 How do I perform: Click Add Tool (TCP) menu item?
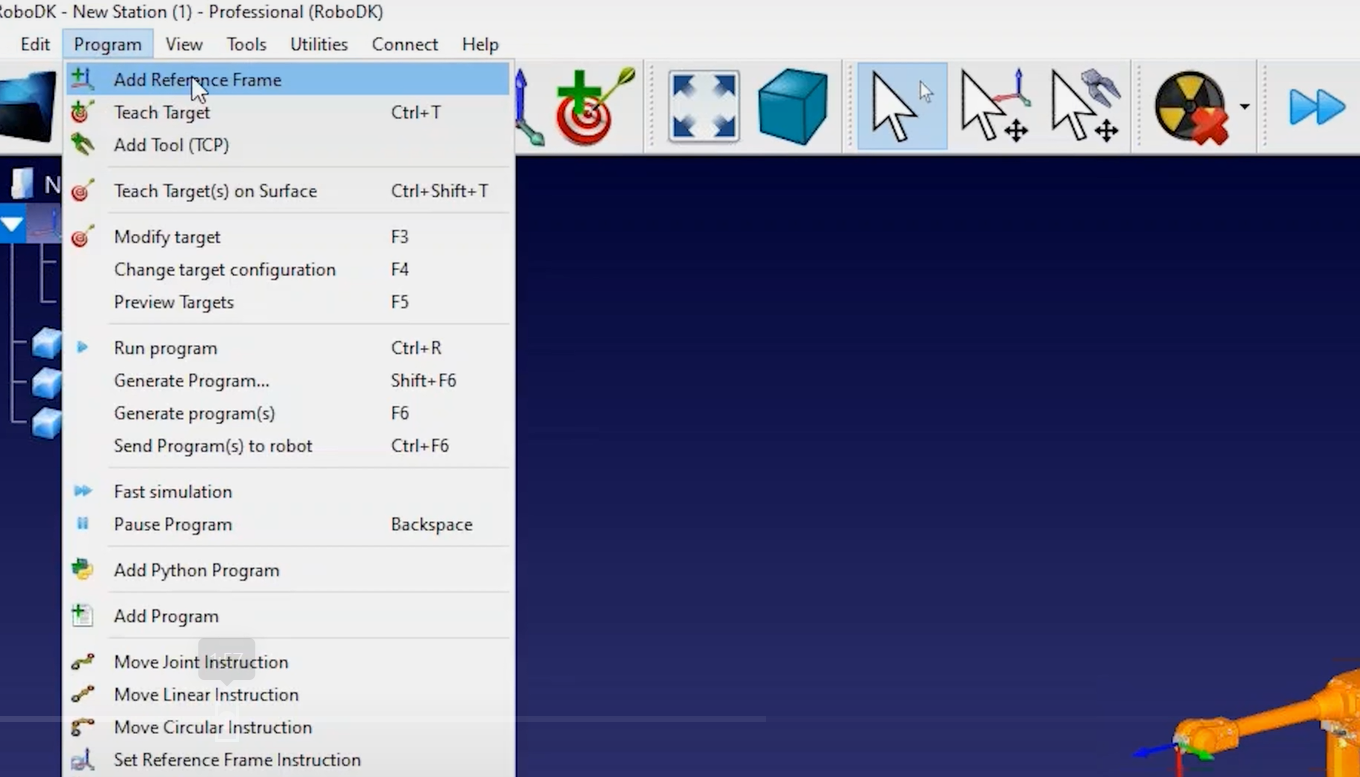coord(171,145)
